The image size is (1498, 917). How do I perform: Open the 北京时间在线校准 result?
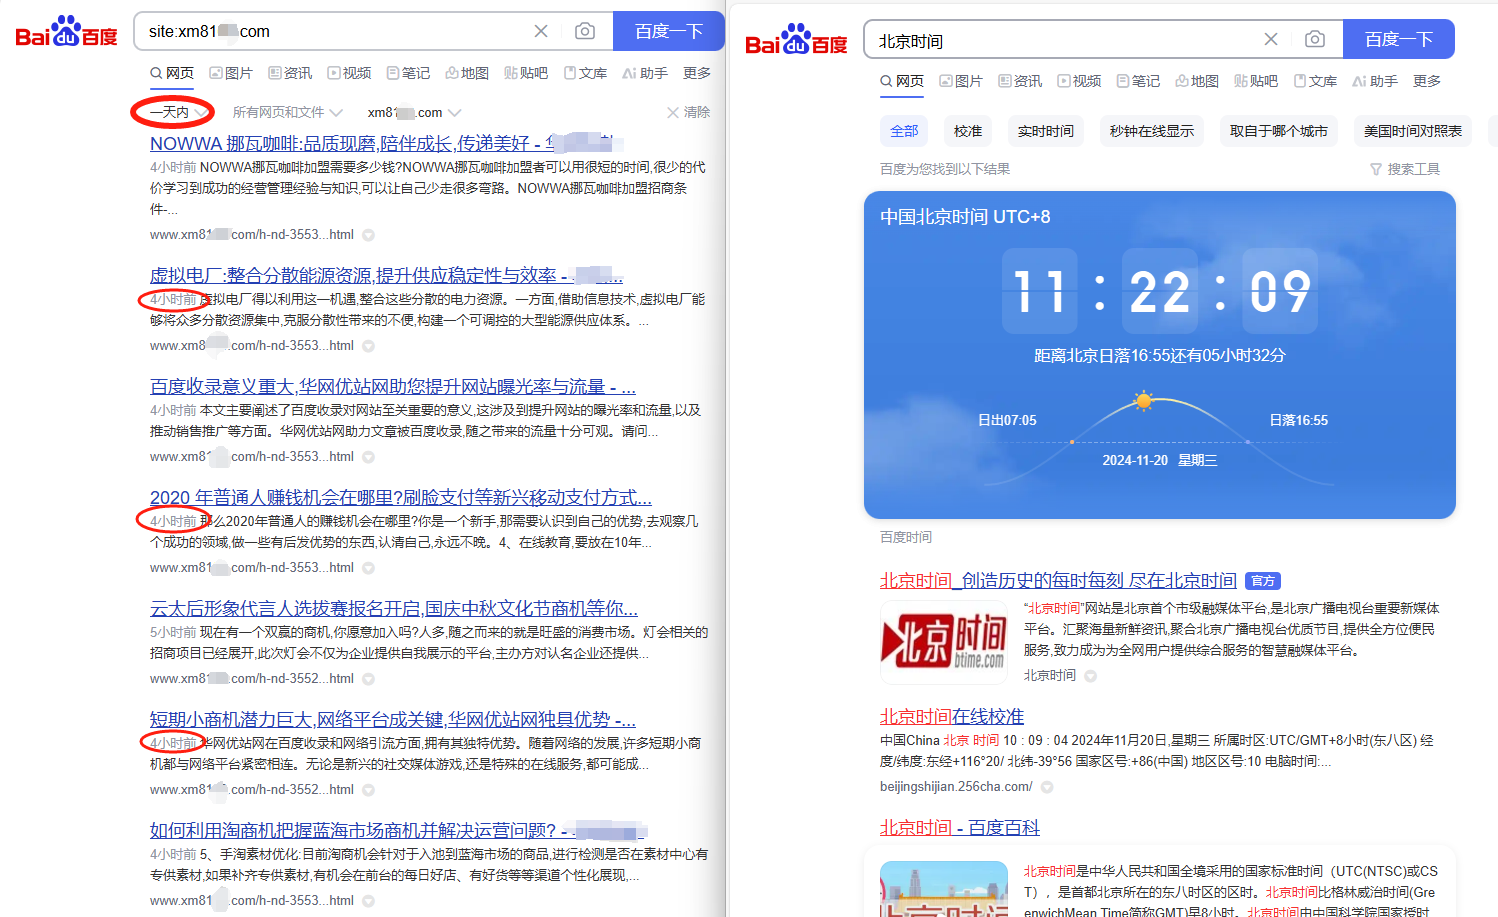pos(952,717)
